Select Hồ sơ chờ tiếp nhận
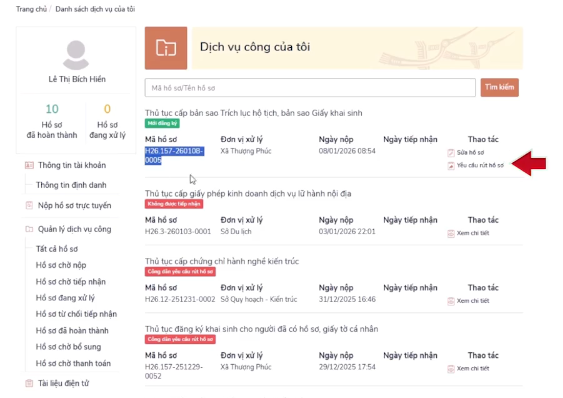This screenshot has width=563, height=398. coord(71,282)
